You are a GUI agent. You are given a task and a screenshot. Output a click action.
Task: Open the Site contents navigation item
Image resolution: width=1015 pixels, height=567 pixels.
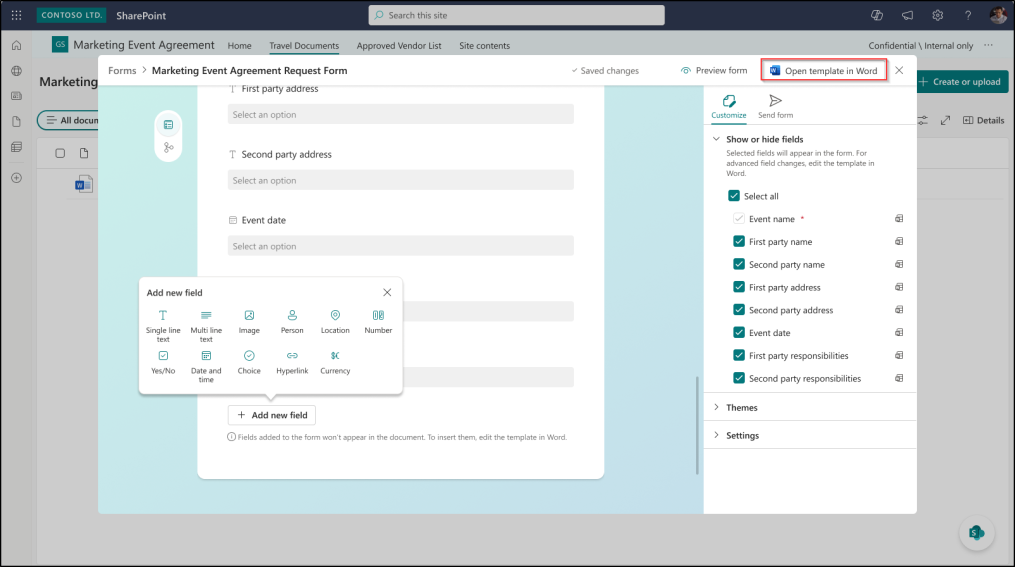(x=485, y=46)
